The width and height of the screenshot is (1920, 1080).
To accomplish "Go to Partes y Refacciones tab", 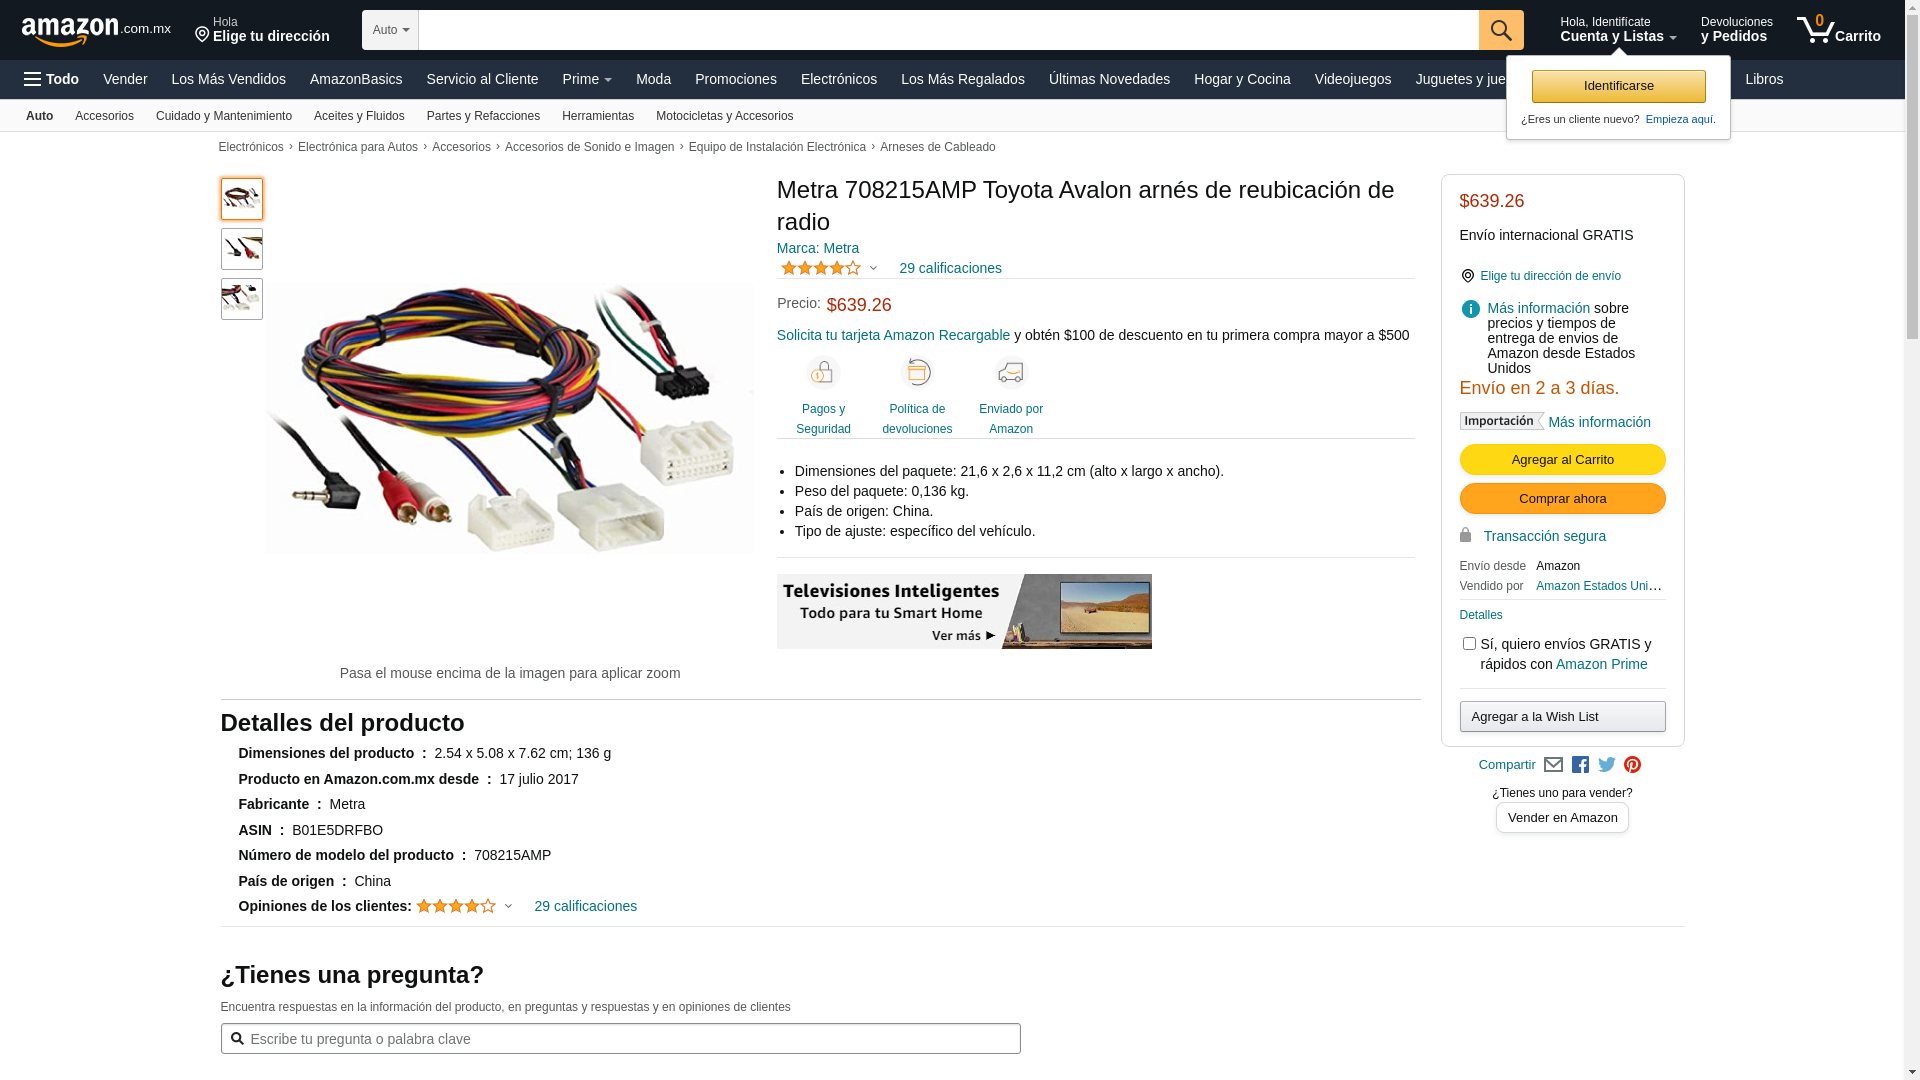I will coord(483,116).
